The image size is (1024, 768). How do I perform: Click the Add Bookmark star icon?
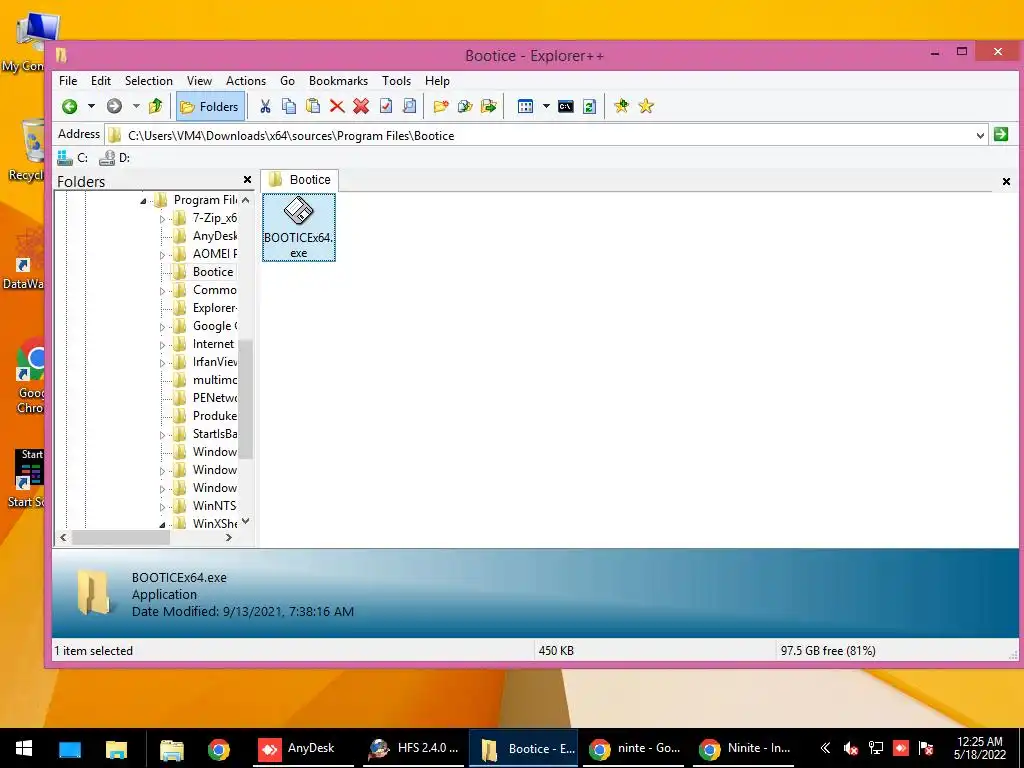click(x=622, y=106)
